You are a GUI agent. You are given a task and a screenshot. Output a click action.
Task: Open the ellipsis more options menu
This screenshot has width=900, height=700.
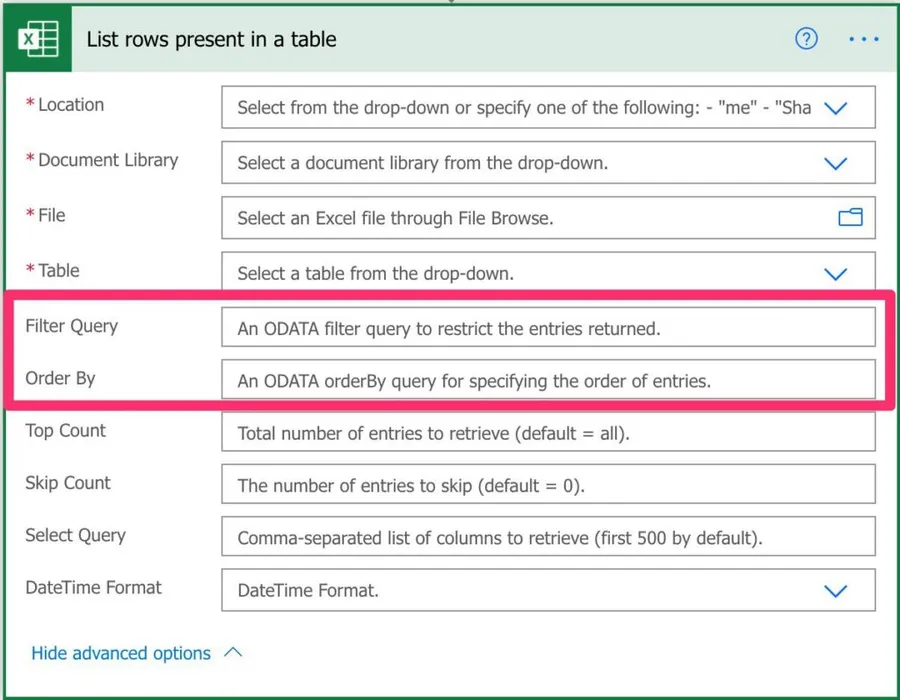pyautogui.click(x=862, y=39)
